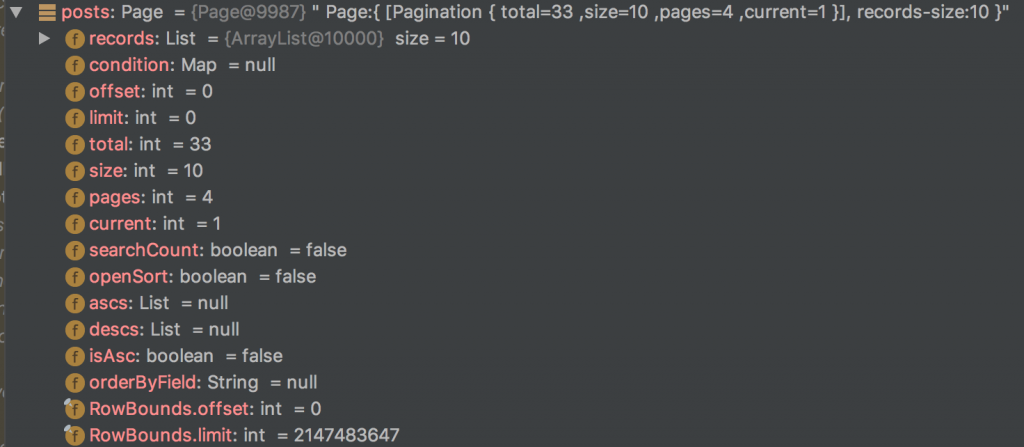Viewport: 1024px width, 447px height.
Task: Click the field icon beside total
Action: click(75, 144)
